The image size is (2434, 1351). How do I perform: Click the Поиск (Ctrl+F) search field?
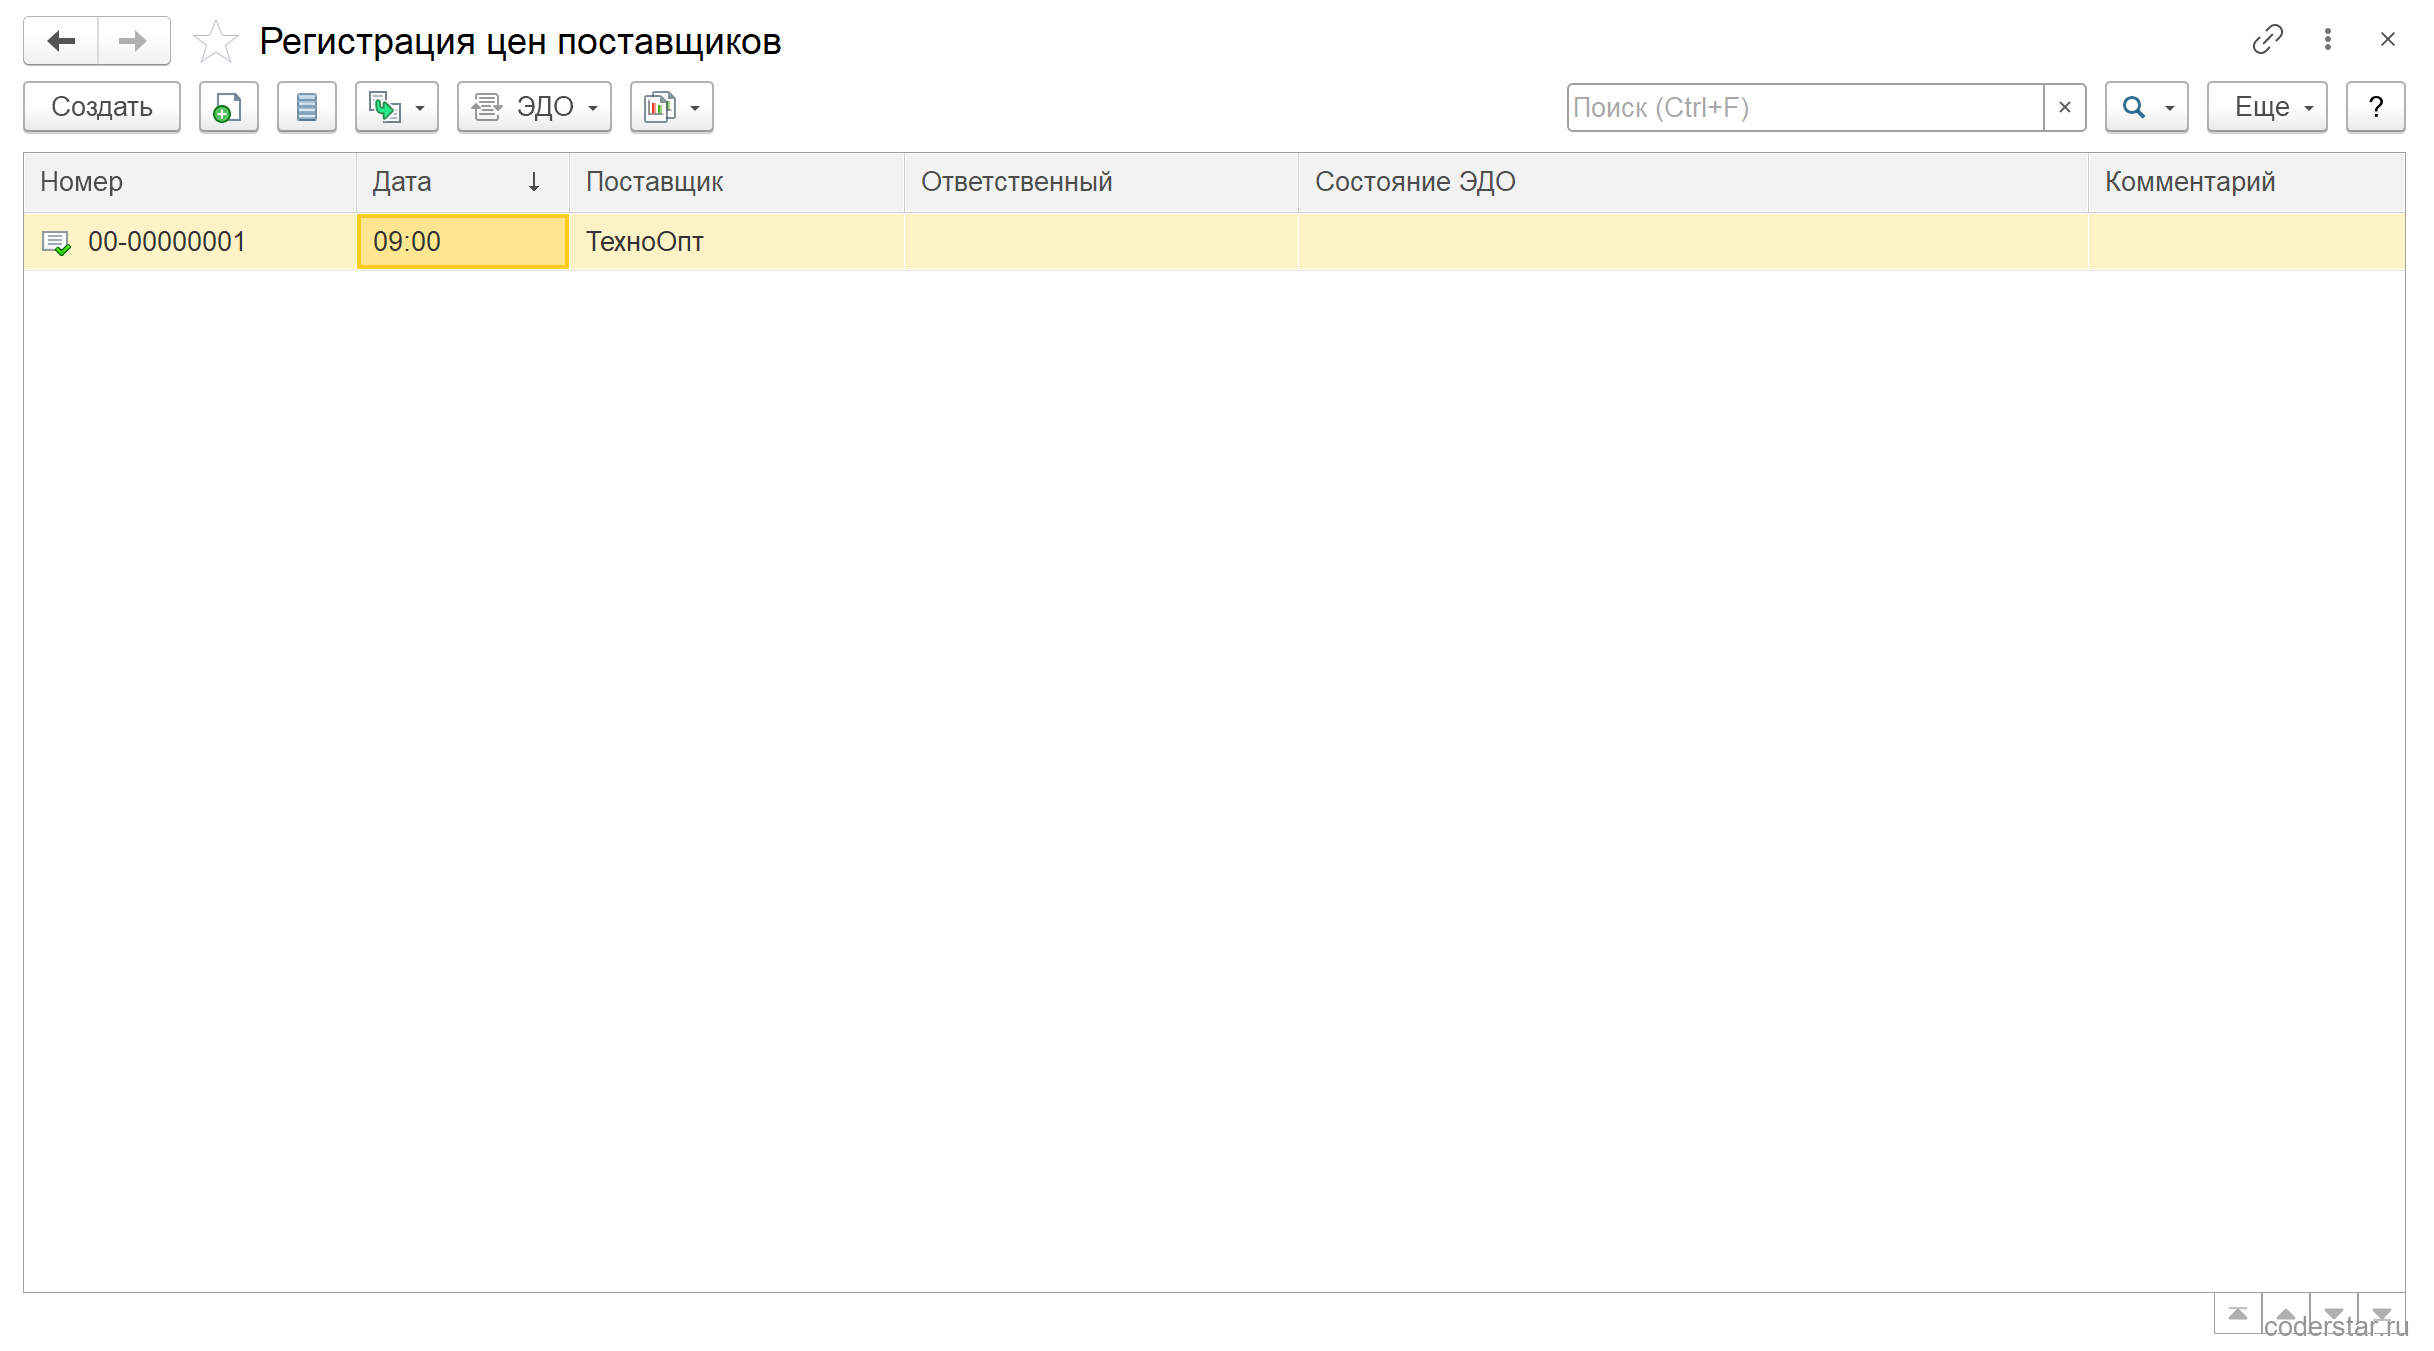1805,107
